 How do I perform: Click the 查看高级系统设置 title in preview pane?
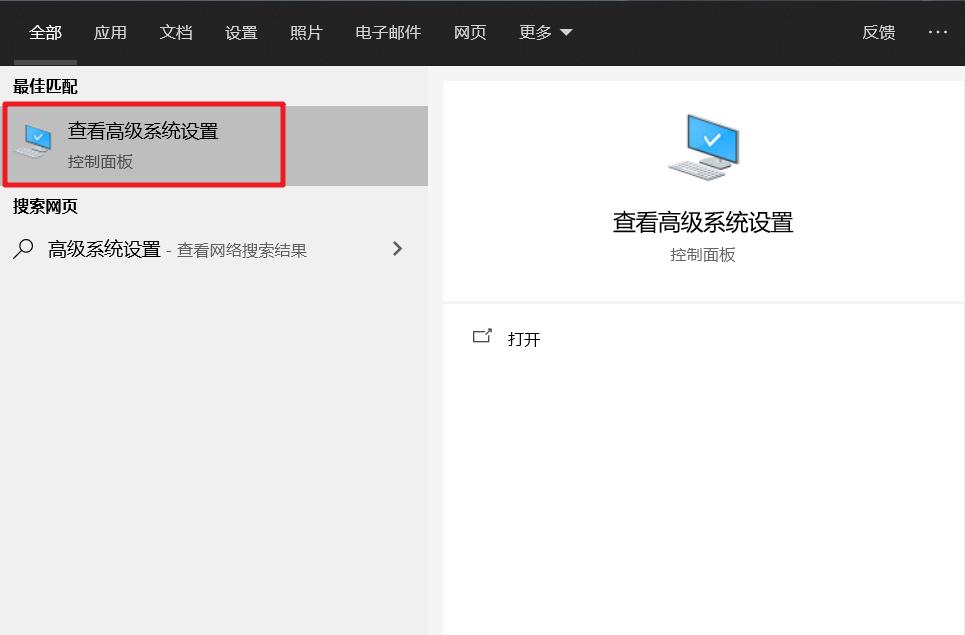tap(703, 223)
